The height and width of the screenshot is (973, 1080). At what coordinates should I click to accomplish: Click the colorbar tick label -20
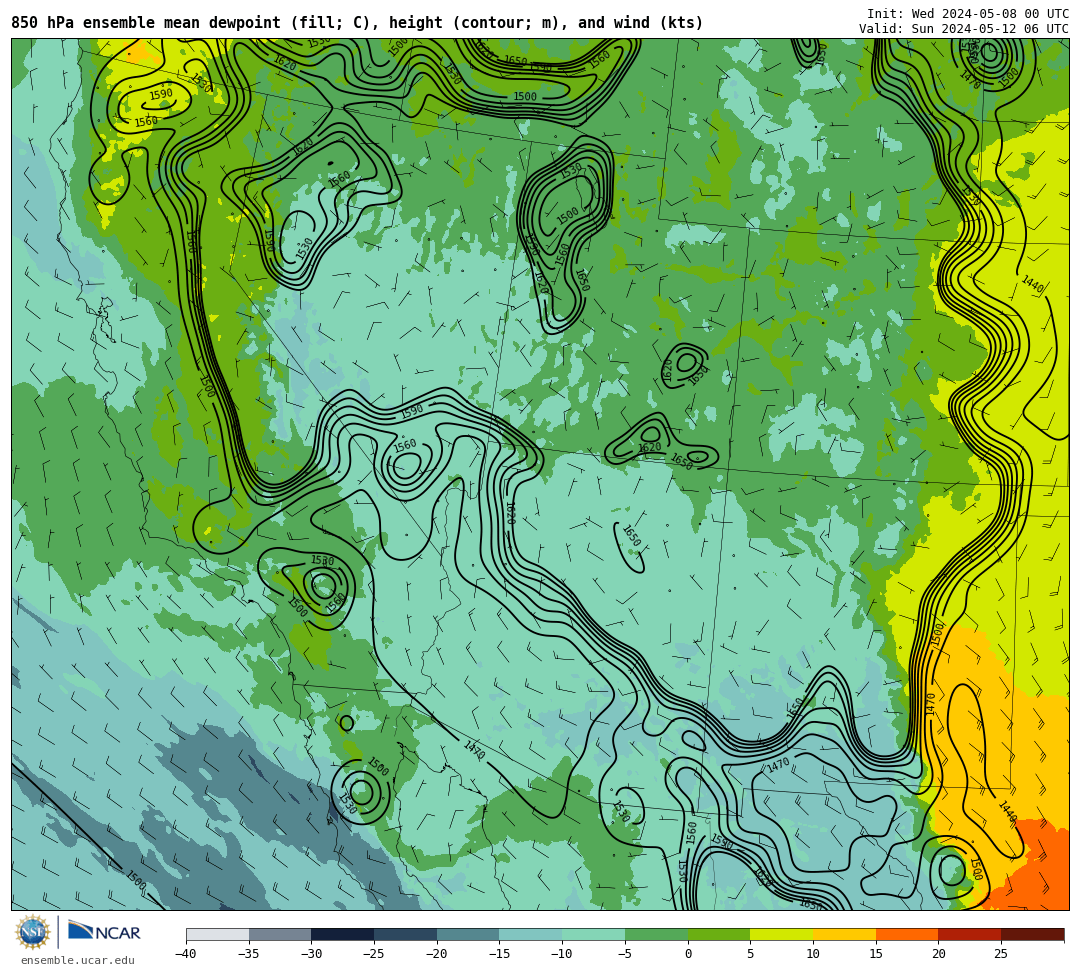point(437,954)
